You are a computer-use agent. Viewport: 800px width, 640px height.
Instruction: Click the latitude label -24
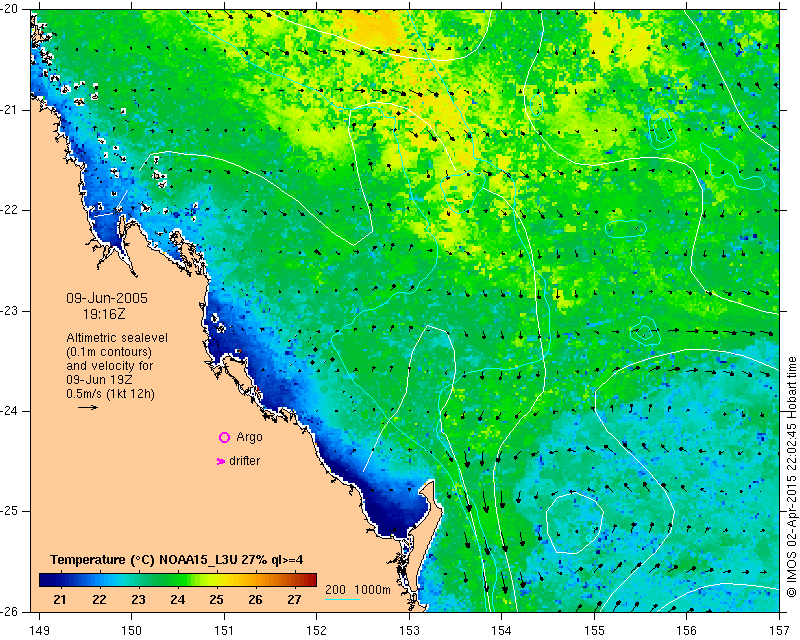[x=9, y=411]
